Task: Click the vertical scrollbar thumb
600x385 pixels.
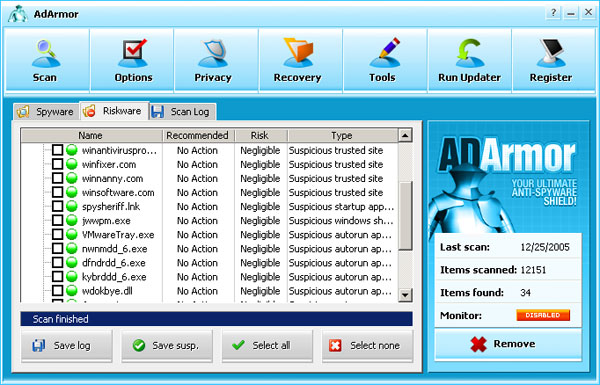Action: click(405, 216)
